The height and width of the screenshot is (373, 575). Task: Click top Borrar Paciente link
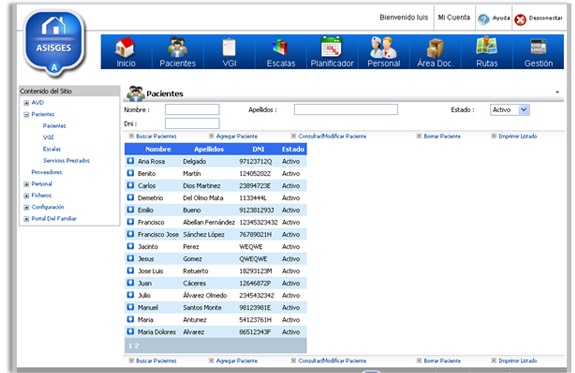coord(442,136)
